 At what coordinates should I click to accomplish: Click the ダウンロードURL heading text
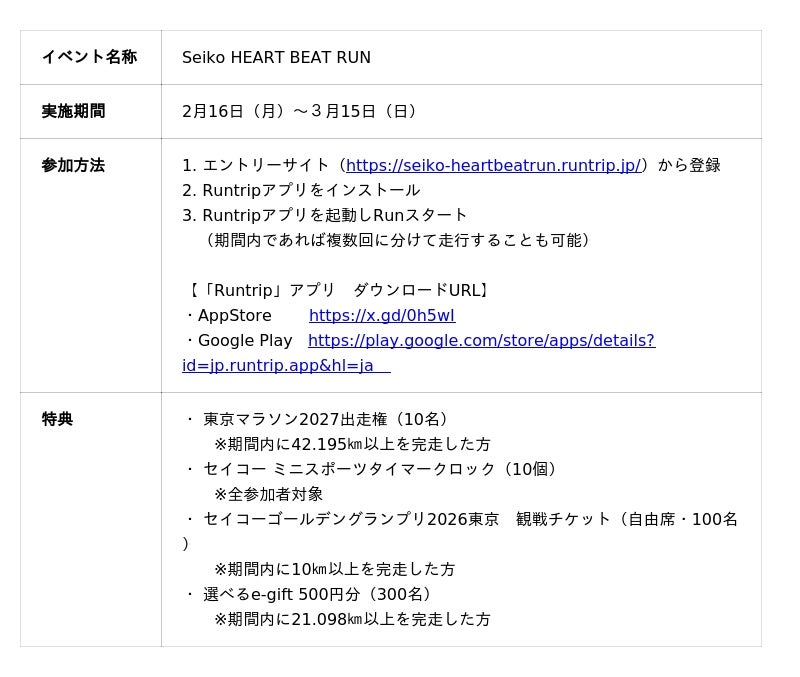click(339, 291)
